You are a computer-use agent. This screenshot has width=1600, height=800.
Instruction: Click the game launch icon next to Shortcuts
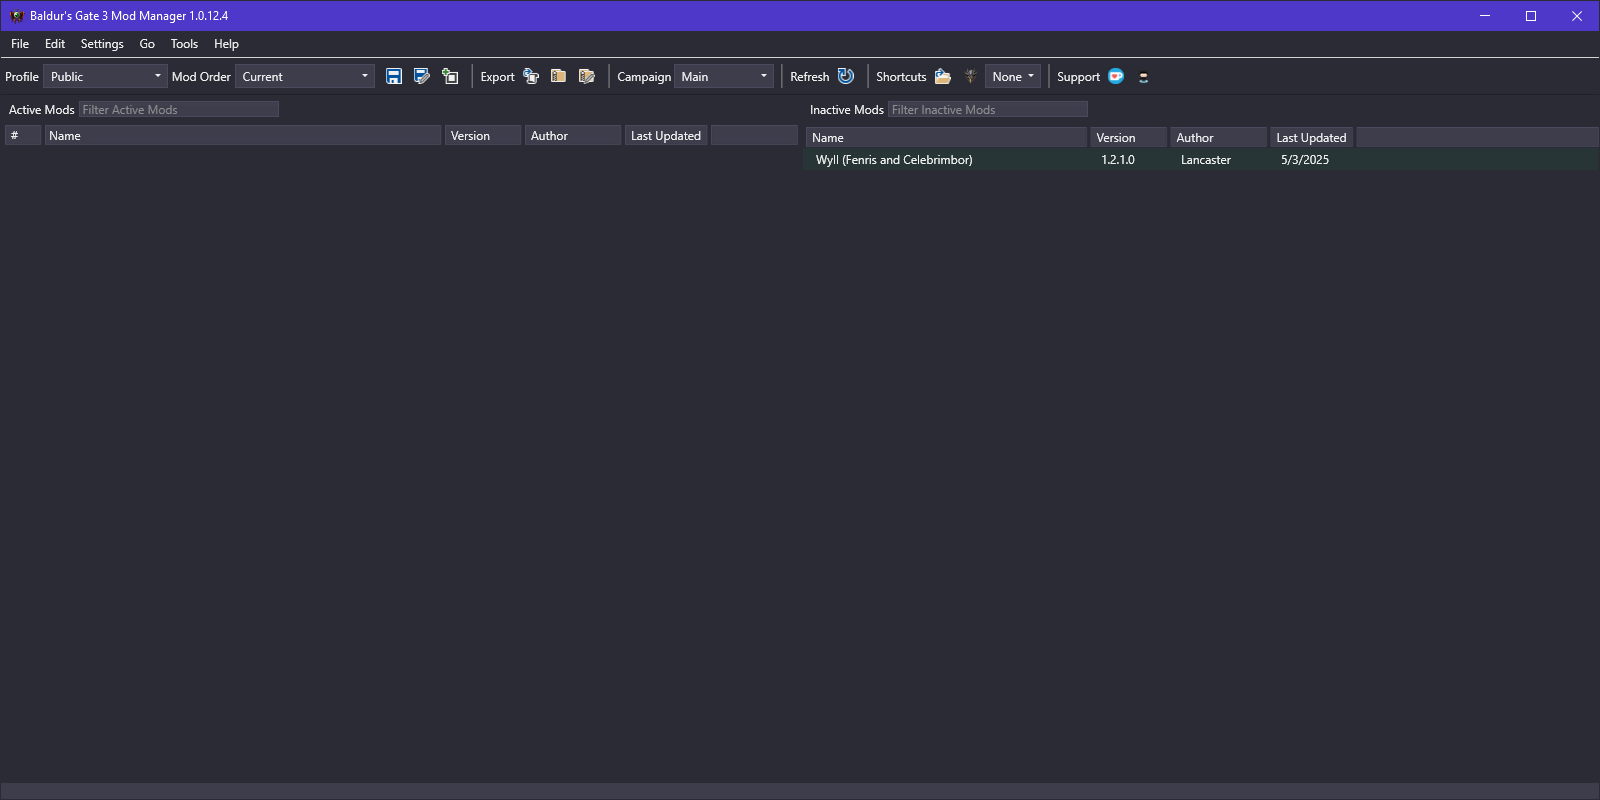point(970,76)
